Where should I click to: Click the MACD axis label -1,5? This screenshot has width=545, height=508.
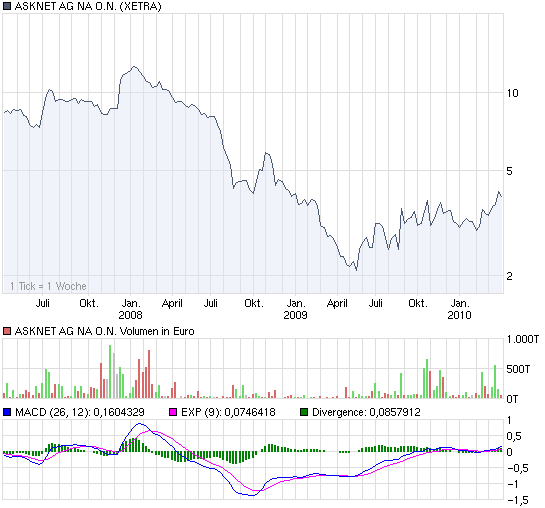[518, 500]
